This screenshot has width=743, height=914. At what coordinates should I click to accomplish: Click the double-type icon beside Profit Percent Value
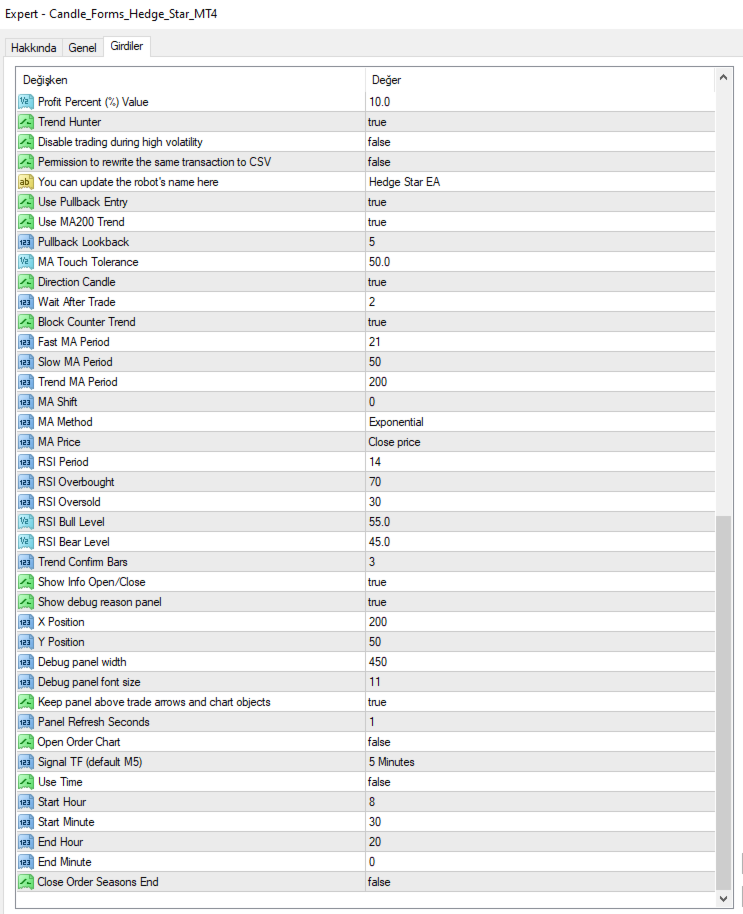pos(26,102)
